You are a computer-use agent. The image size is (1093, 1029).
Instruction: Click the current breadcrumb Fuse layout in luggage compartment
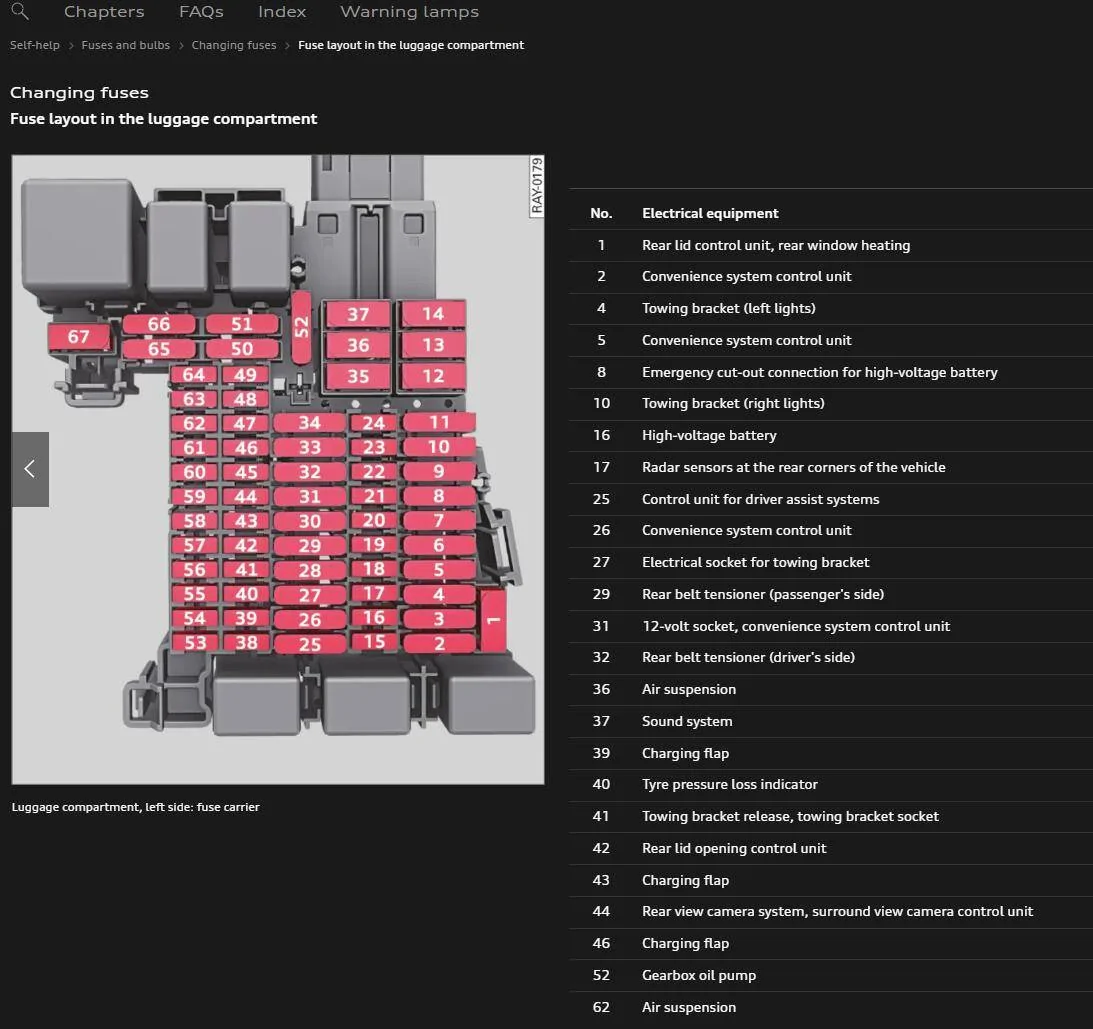411,45
